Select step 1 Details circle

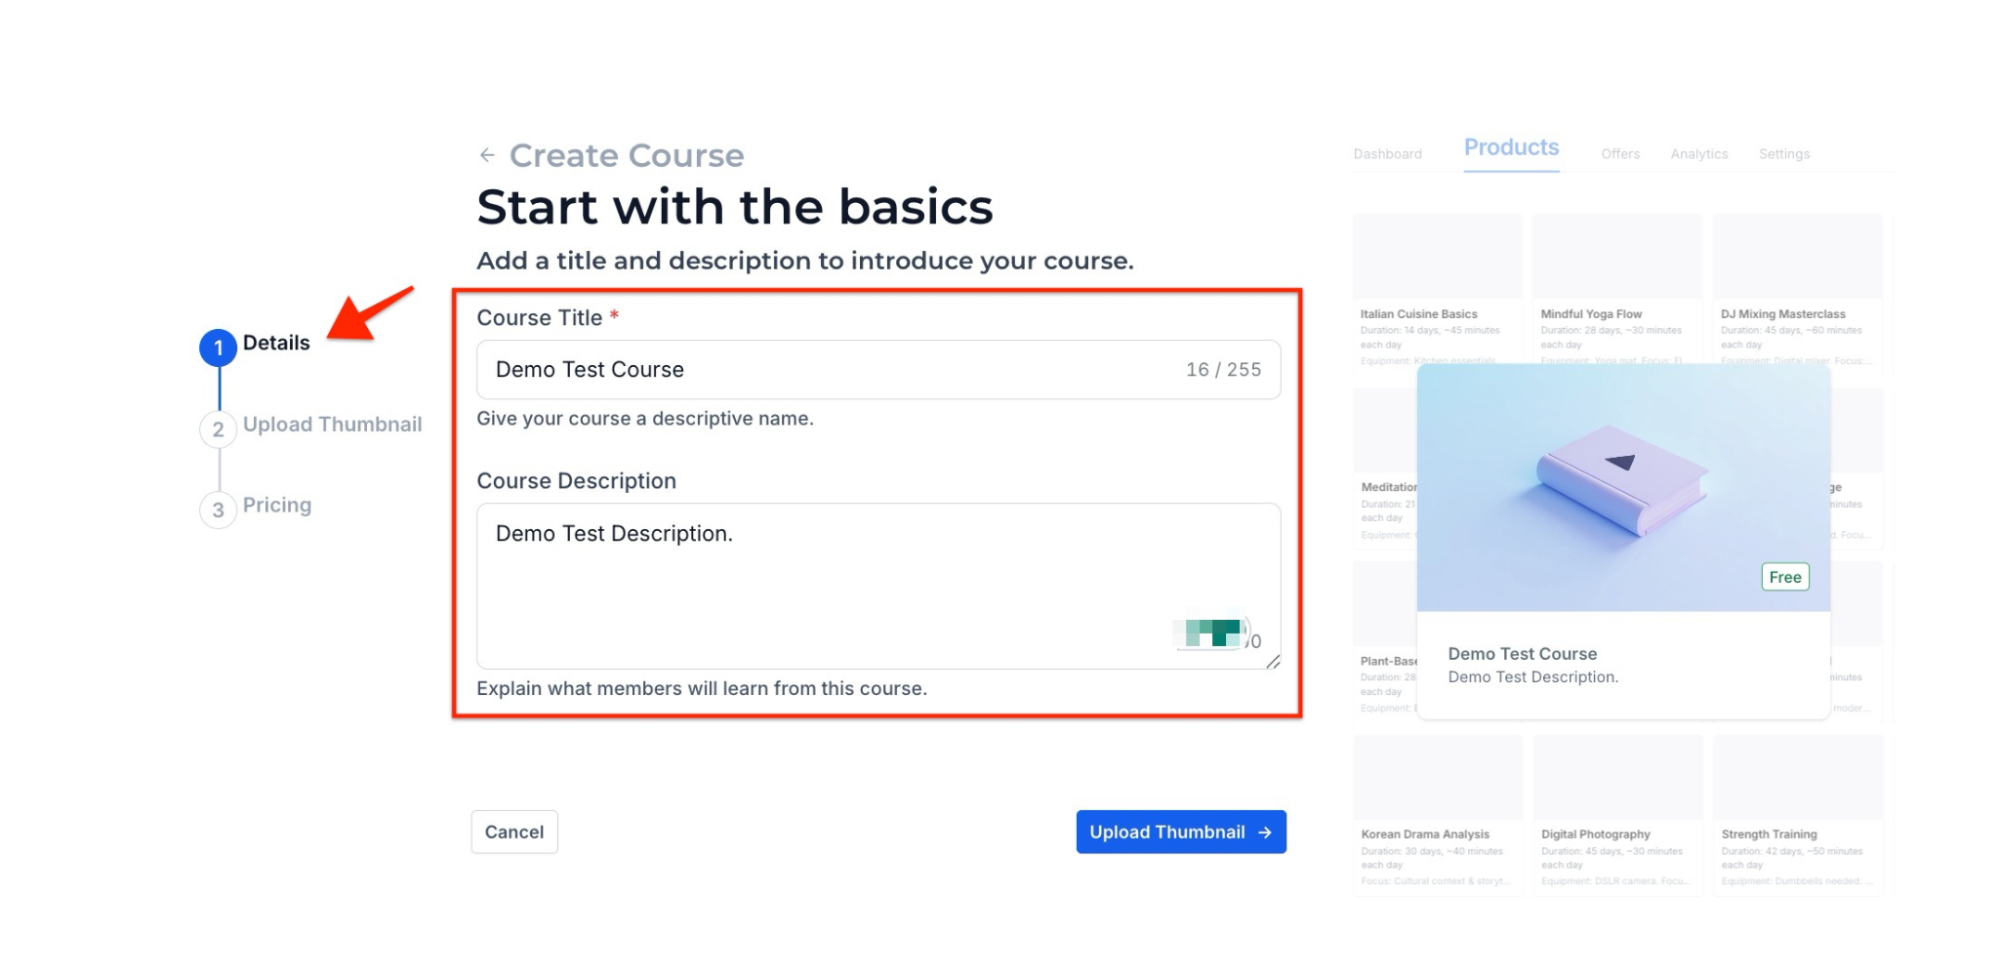point(218,347)
